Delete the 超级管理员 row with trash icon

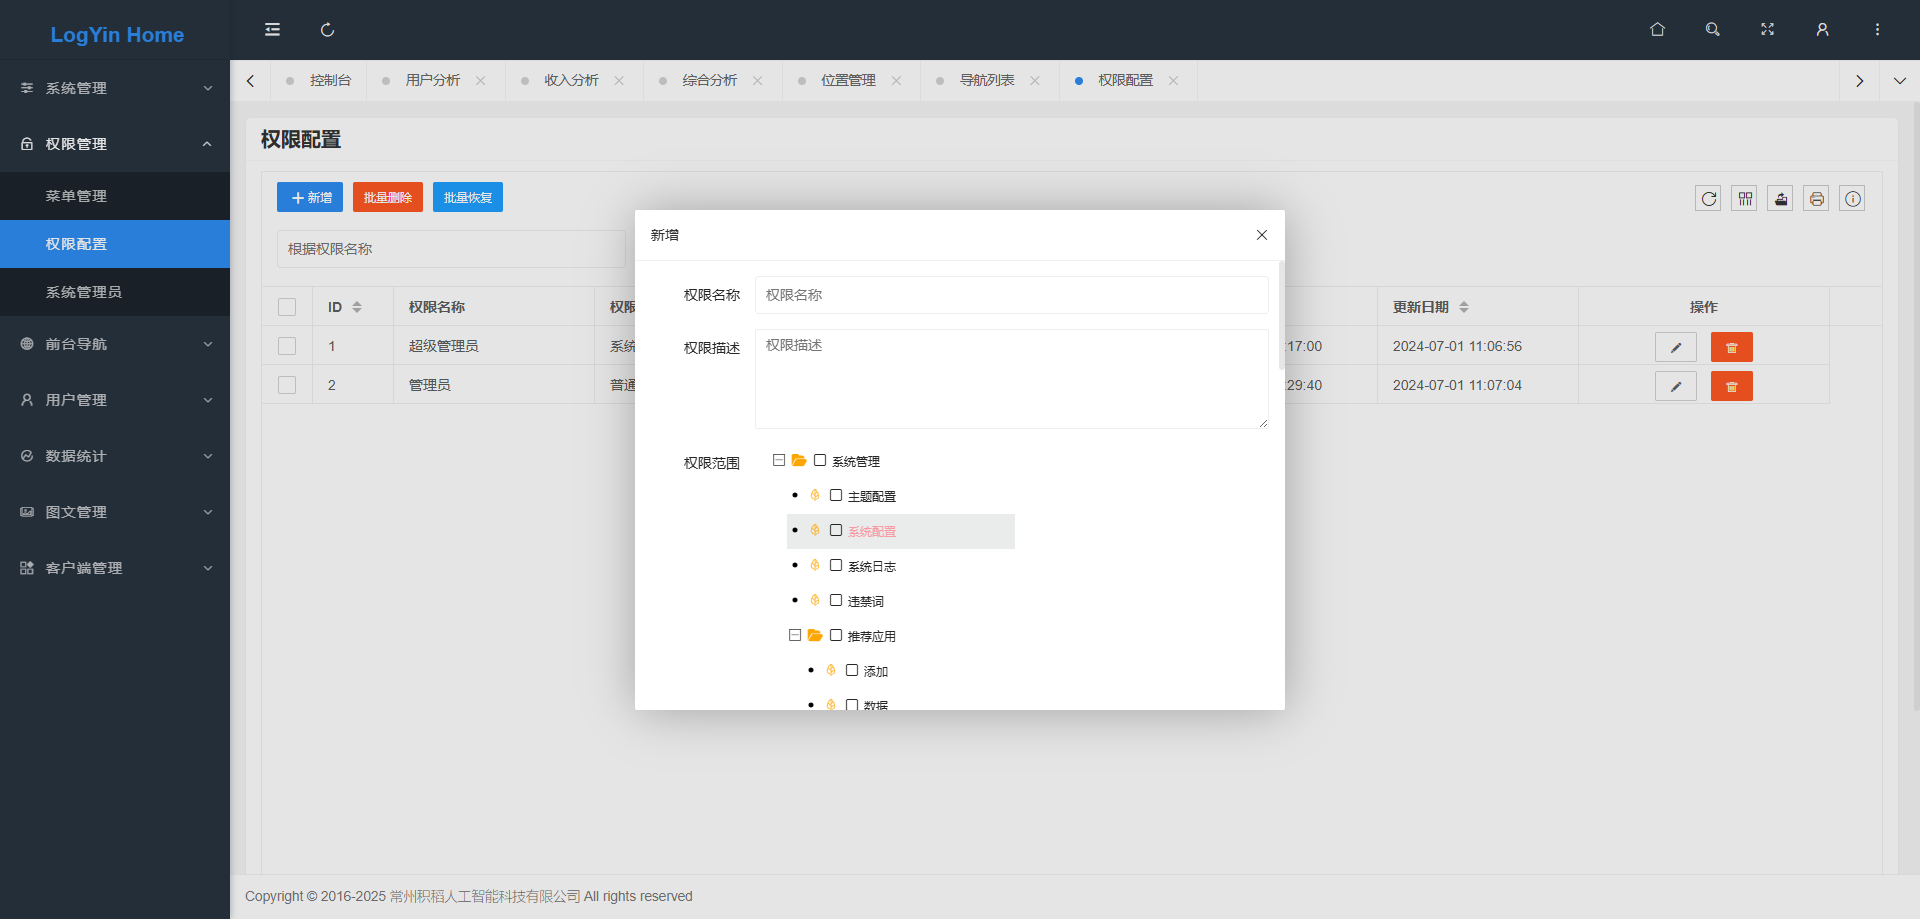pos(1732,347)
